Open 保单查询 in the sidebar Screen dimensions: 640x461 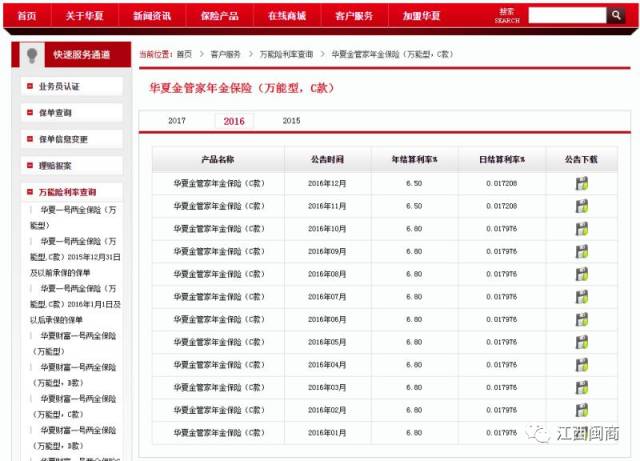[72, 113]
